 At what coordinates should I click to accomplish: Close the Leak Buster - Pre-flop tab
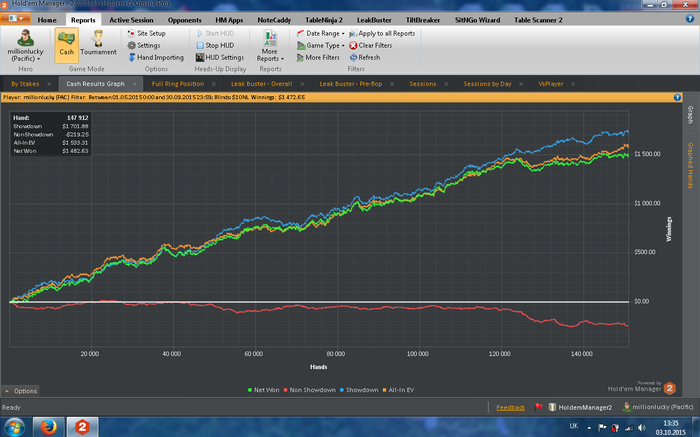pos(392,84)
